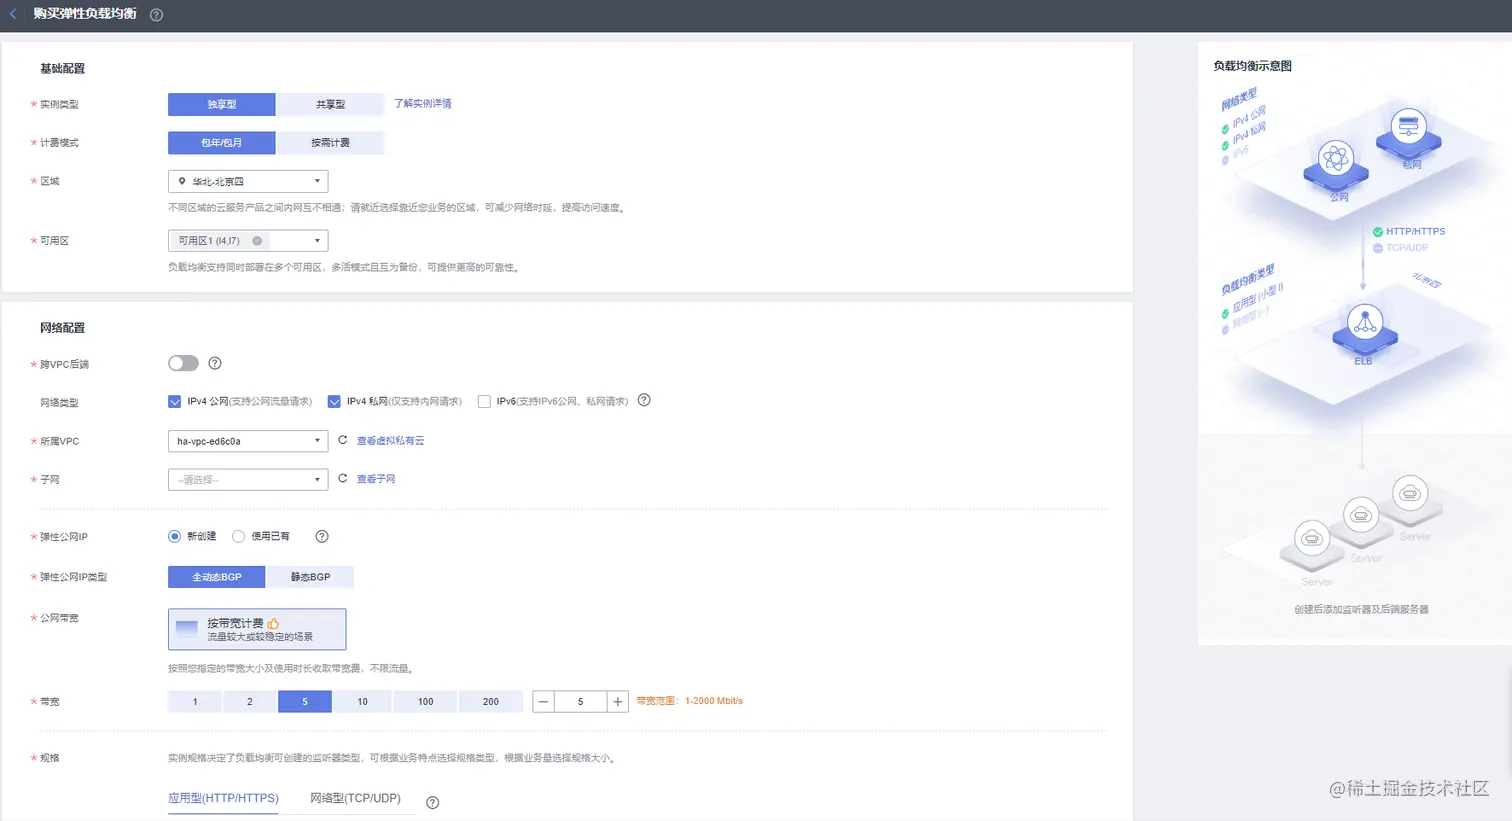Viewport: 1512px width, 821px height.
Task: Open help icon beside 购买弹性负载均衡 title
Action: pos(156,15)
